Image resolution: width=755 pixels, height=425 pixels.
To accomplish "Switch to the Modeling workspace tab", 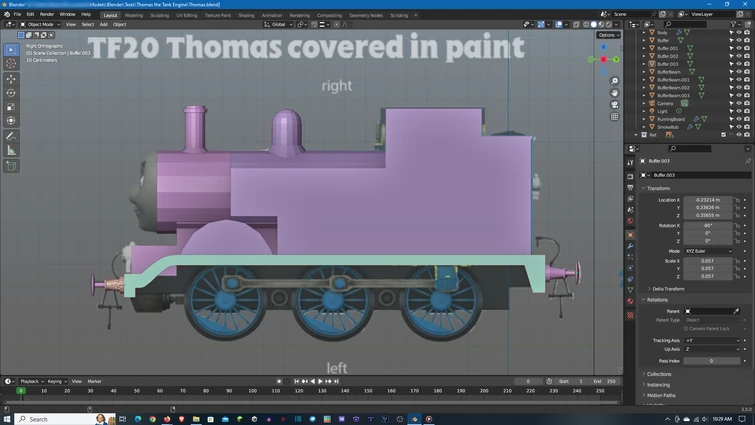I will pos(134,15).
